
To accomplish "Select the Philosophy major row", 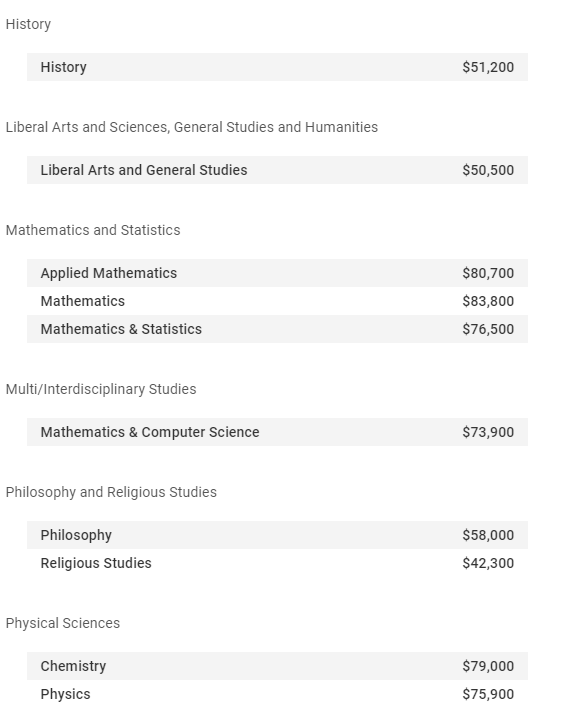I will [x=277, y=535].
